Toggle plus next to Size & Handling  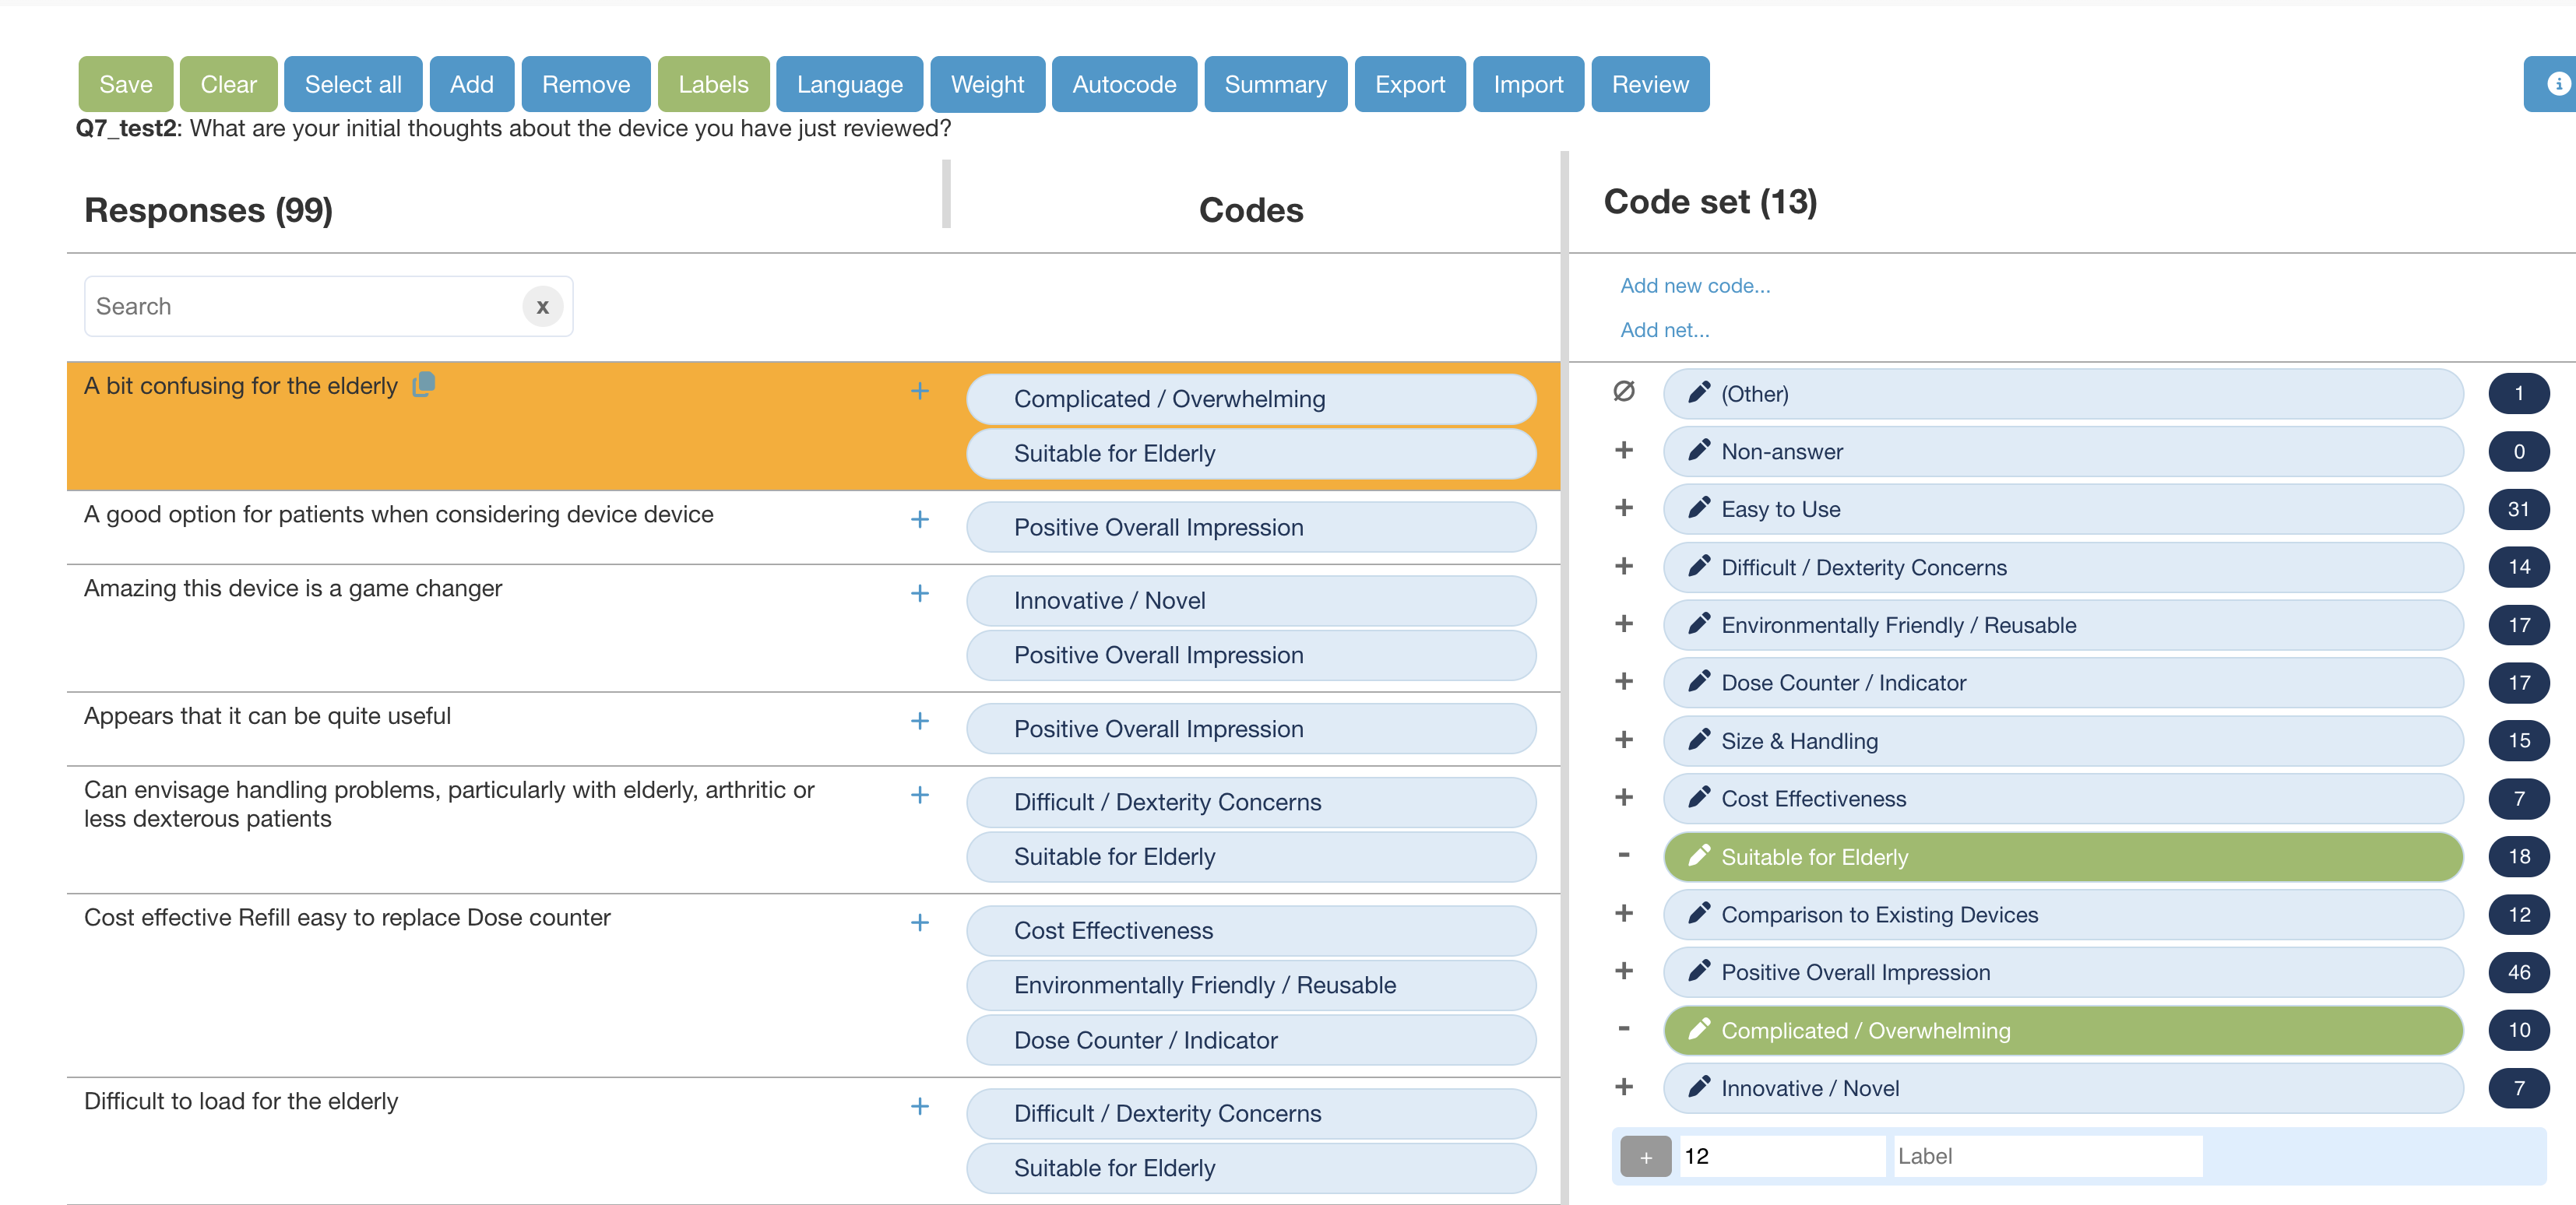(1624, 740)
